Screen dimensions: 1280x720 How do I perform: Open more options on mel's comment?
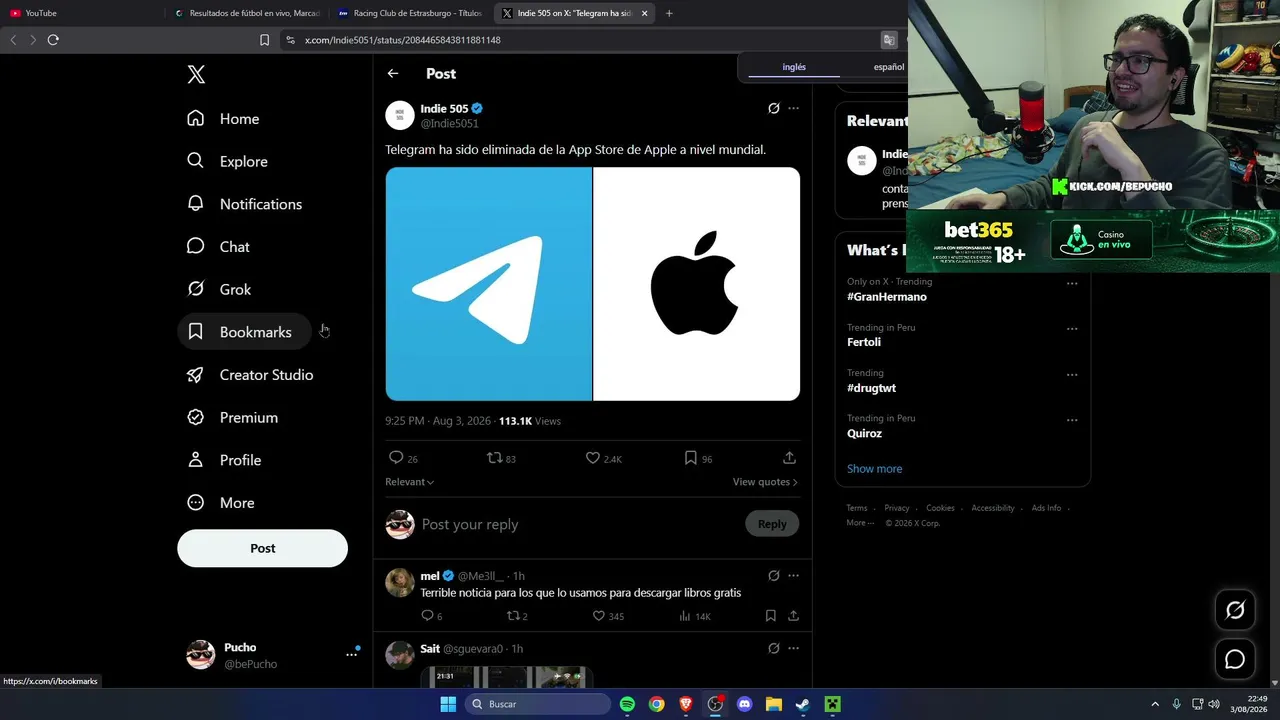click(793, 576)
